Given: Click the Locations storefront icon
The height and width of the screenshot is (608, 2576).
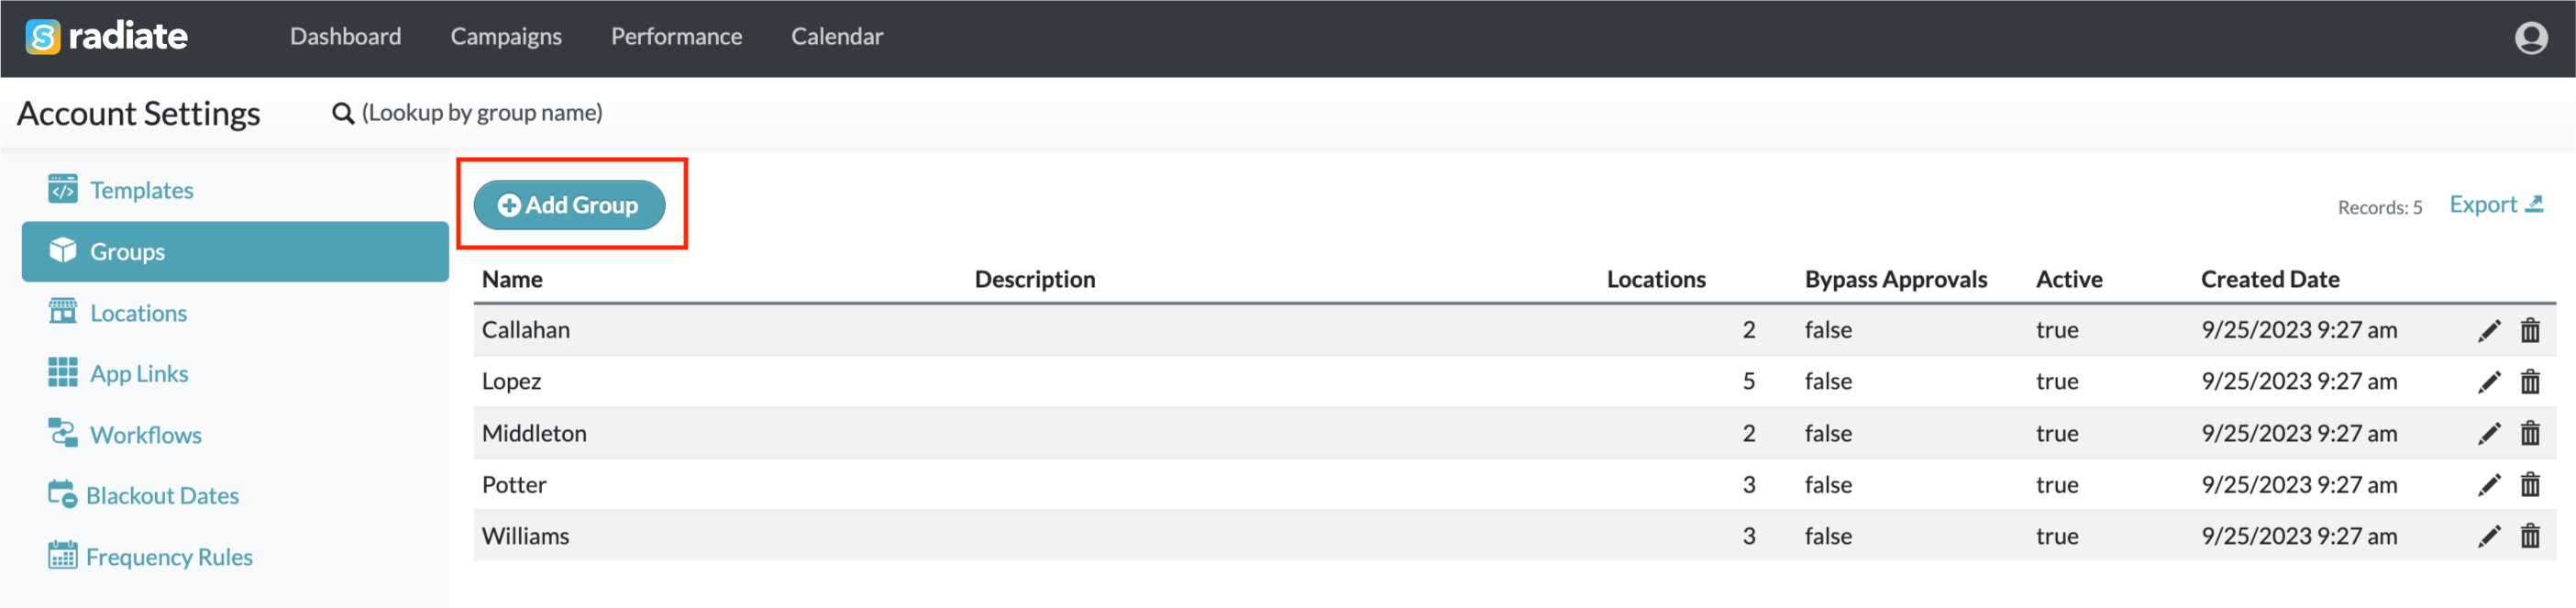Looking at the screenshot, I should (x=63, y=311).
